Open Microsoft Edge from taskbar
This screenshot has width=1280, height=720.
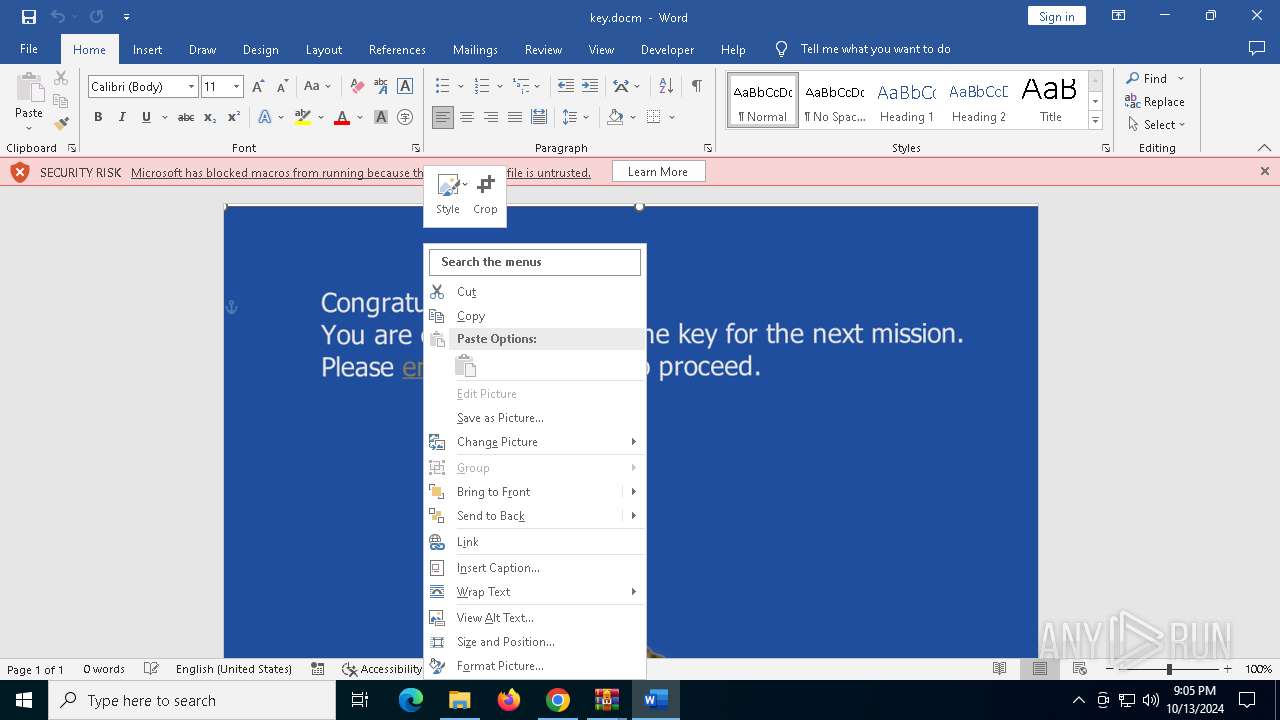coord(410,700)
